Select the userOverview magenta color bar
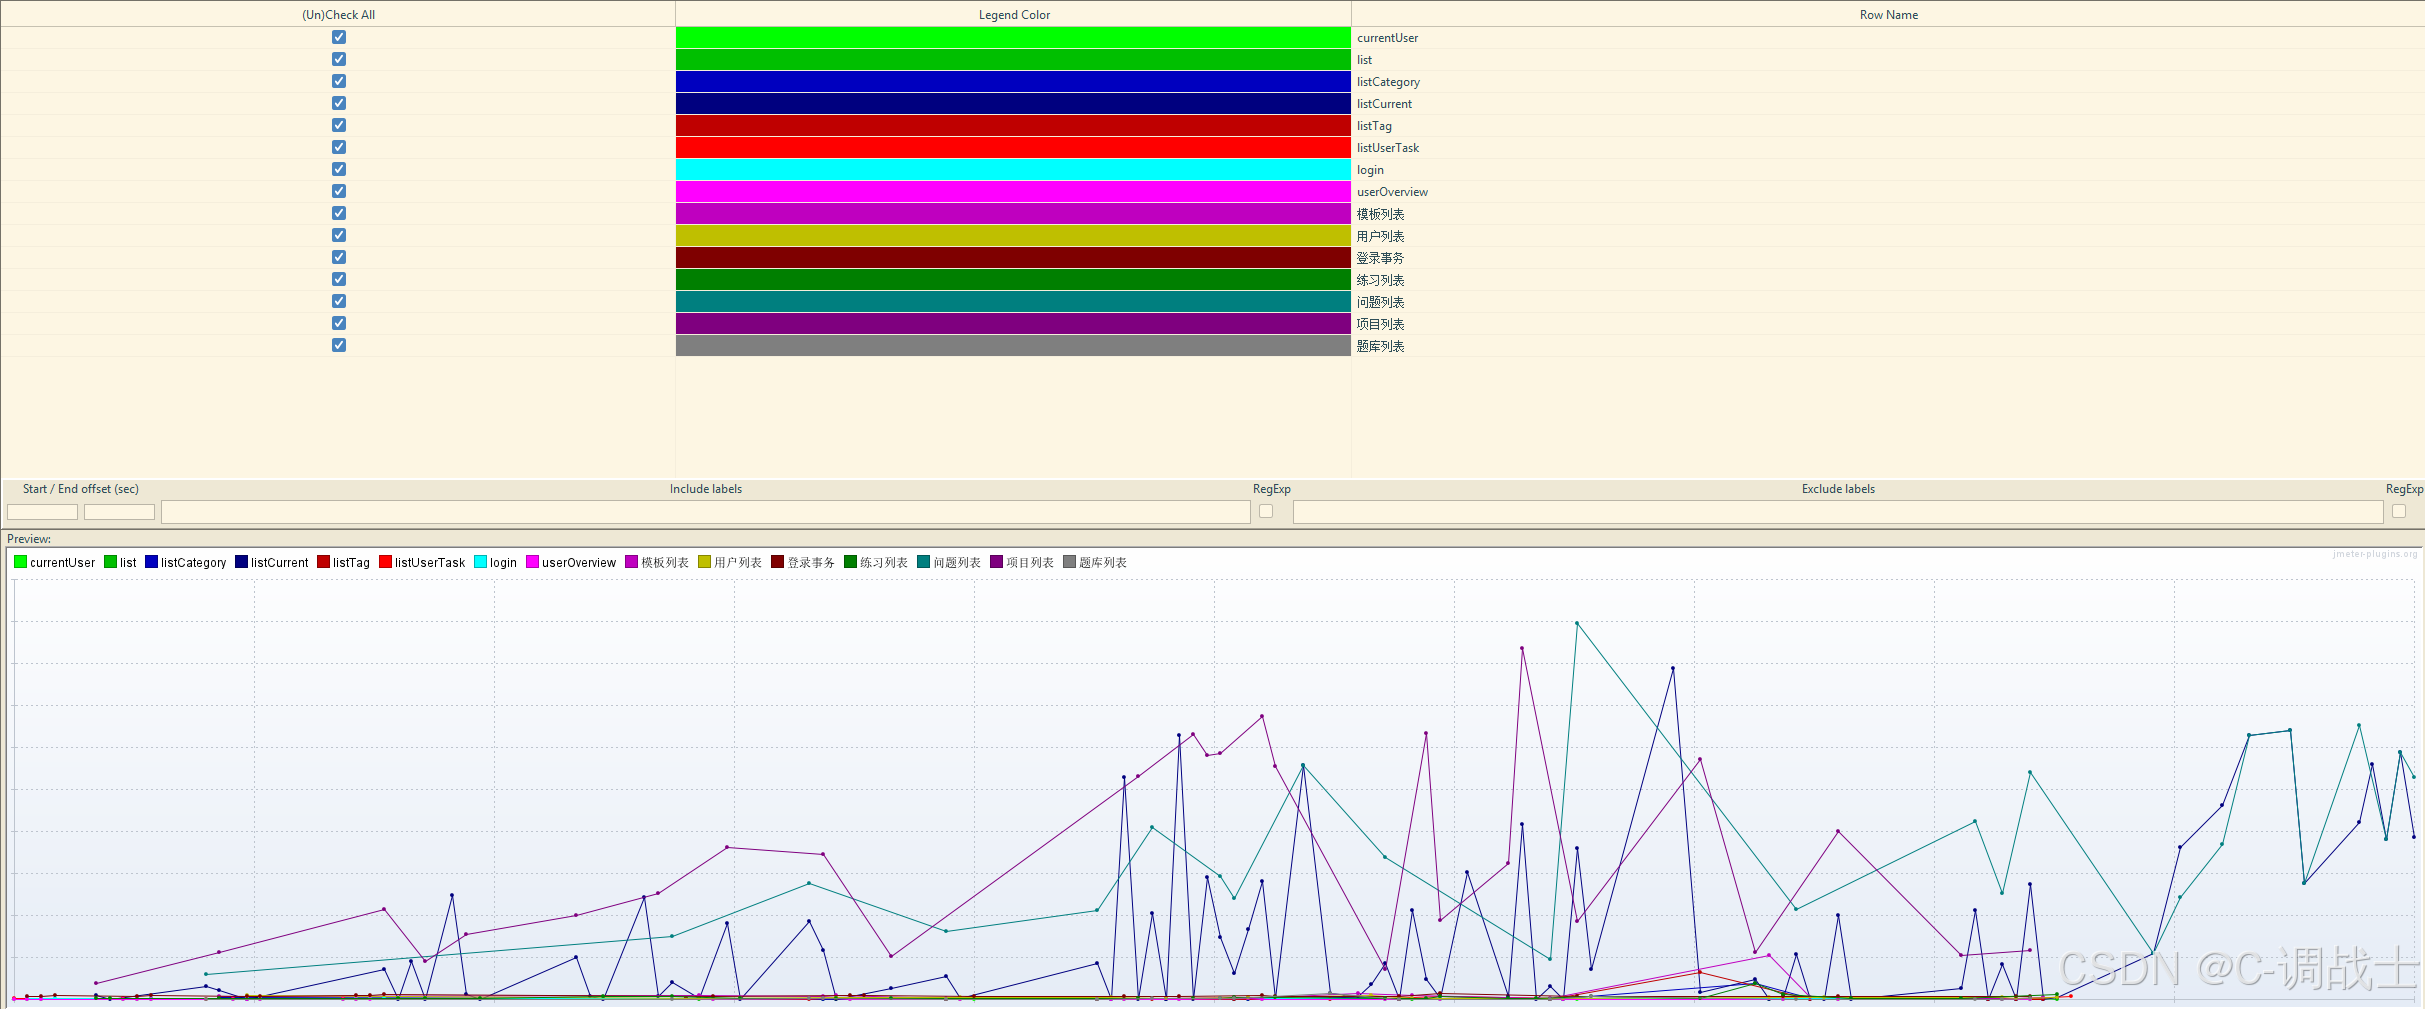2425x1009 pixels. [1013, 191]
